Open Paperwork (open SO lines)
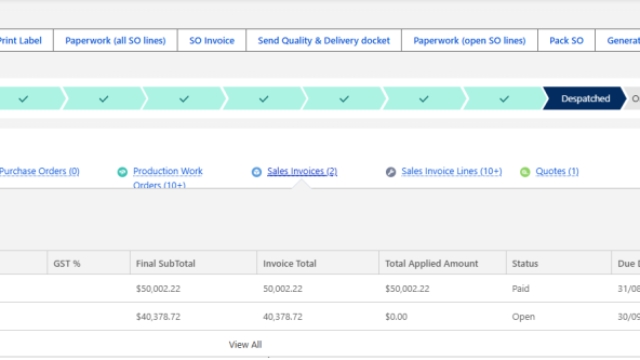The width and height of the screenshot is (640, 360). tap(469, 40)
